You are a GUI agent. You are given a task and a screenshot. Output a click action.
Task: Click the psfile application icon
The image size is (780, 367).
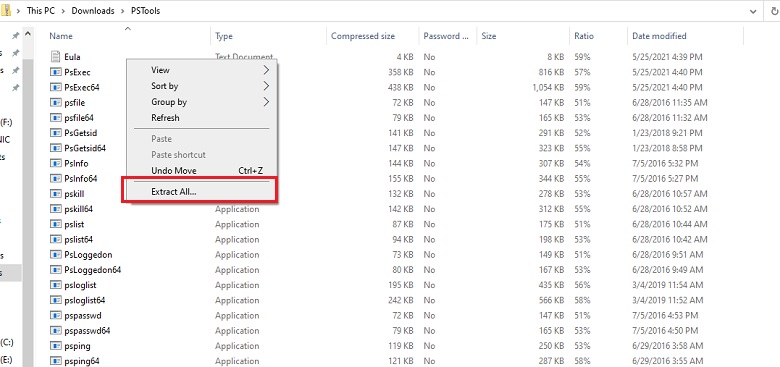tap(56, 102)
